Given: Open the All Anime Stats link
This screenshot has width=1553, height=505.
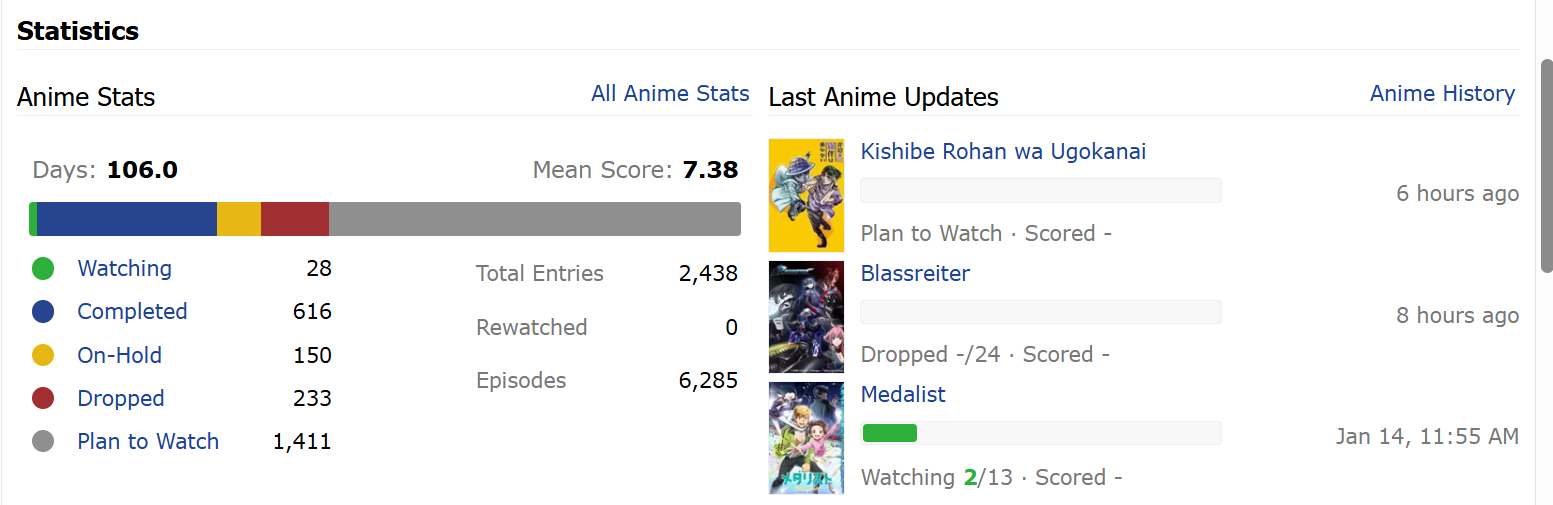Looking at the screenshot, I should (x=670, y=94).
